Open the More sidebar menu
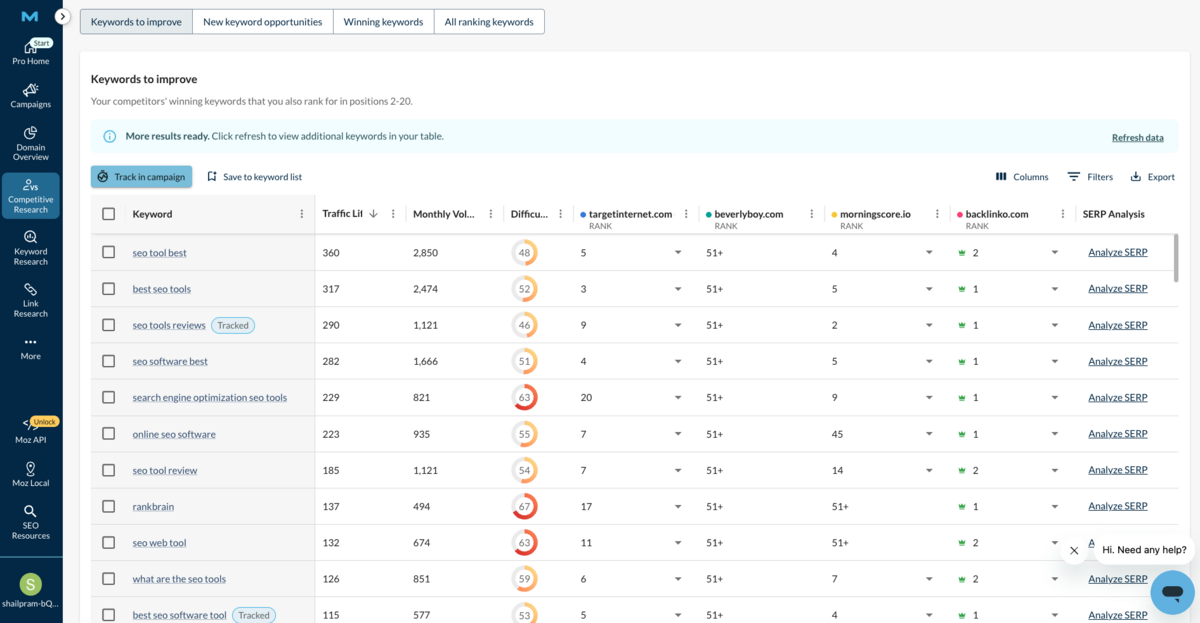Screen dimensions: 1200x623 tap(31, 348)
